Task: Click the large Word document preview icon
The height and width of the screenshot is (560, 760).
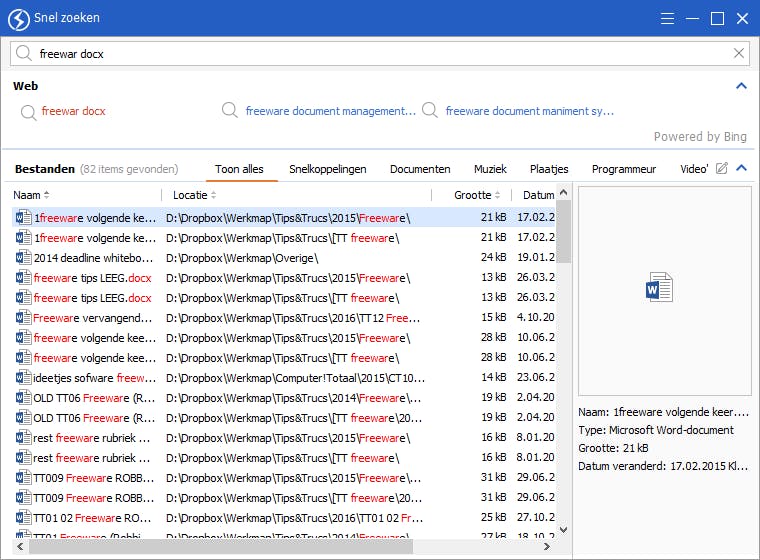Action: [x=659, y=288]
